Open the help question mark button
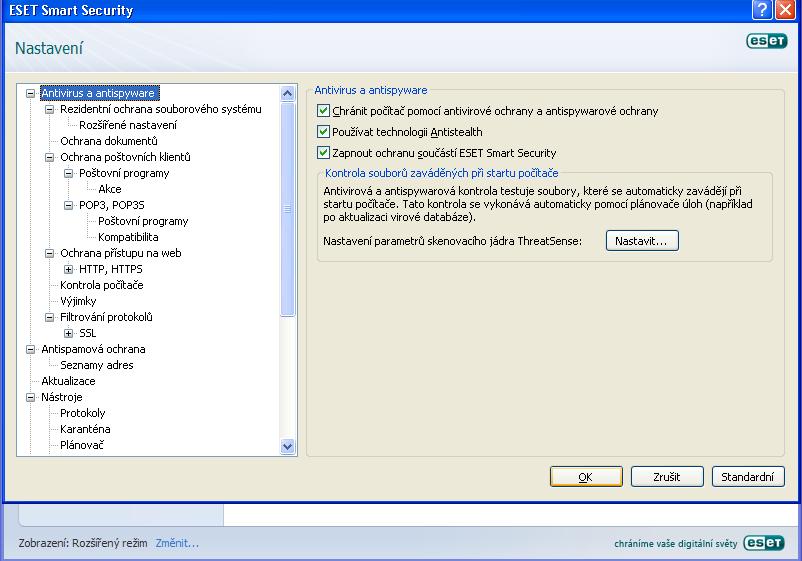Viewport: 802px width, 561px height. pos(762,10)
